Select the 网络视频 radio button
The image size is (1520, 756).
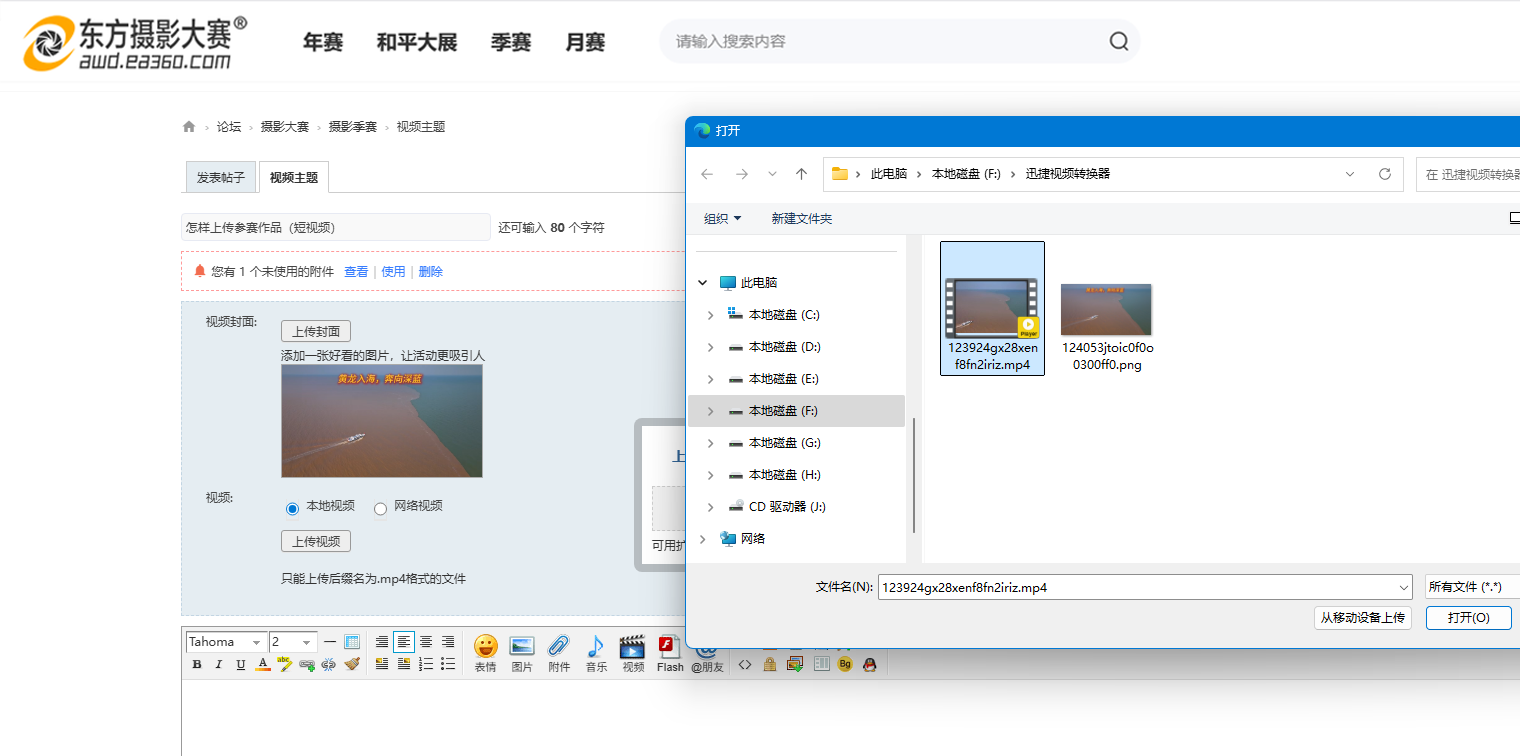380,508
